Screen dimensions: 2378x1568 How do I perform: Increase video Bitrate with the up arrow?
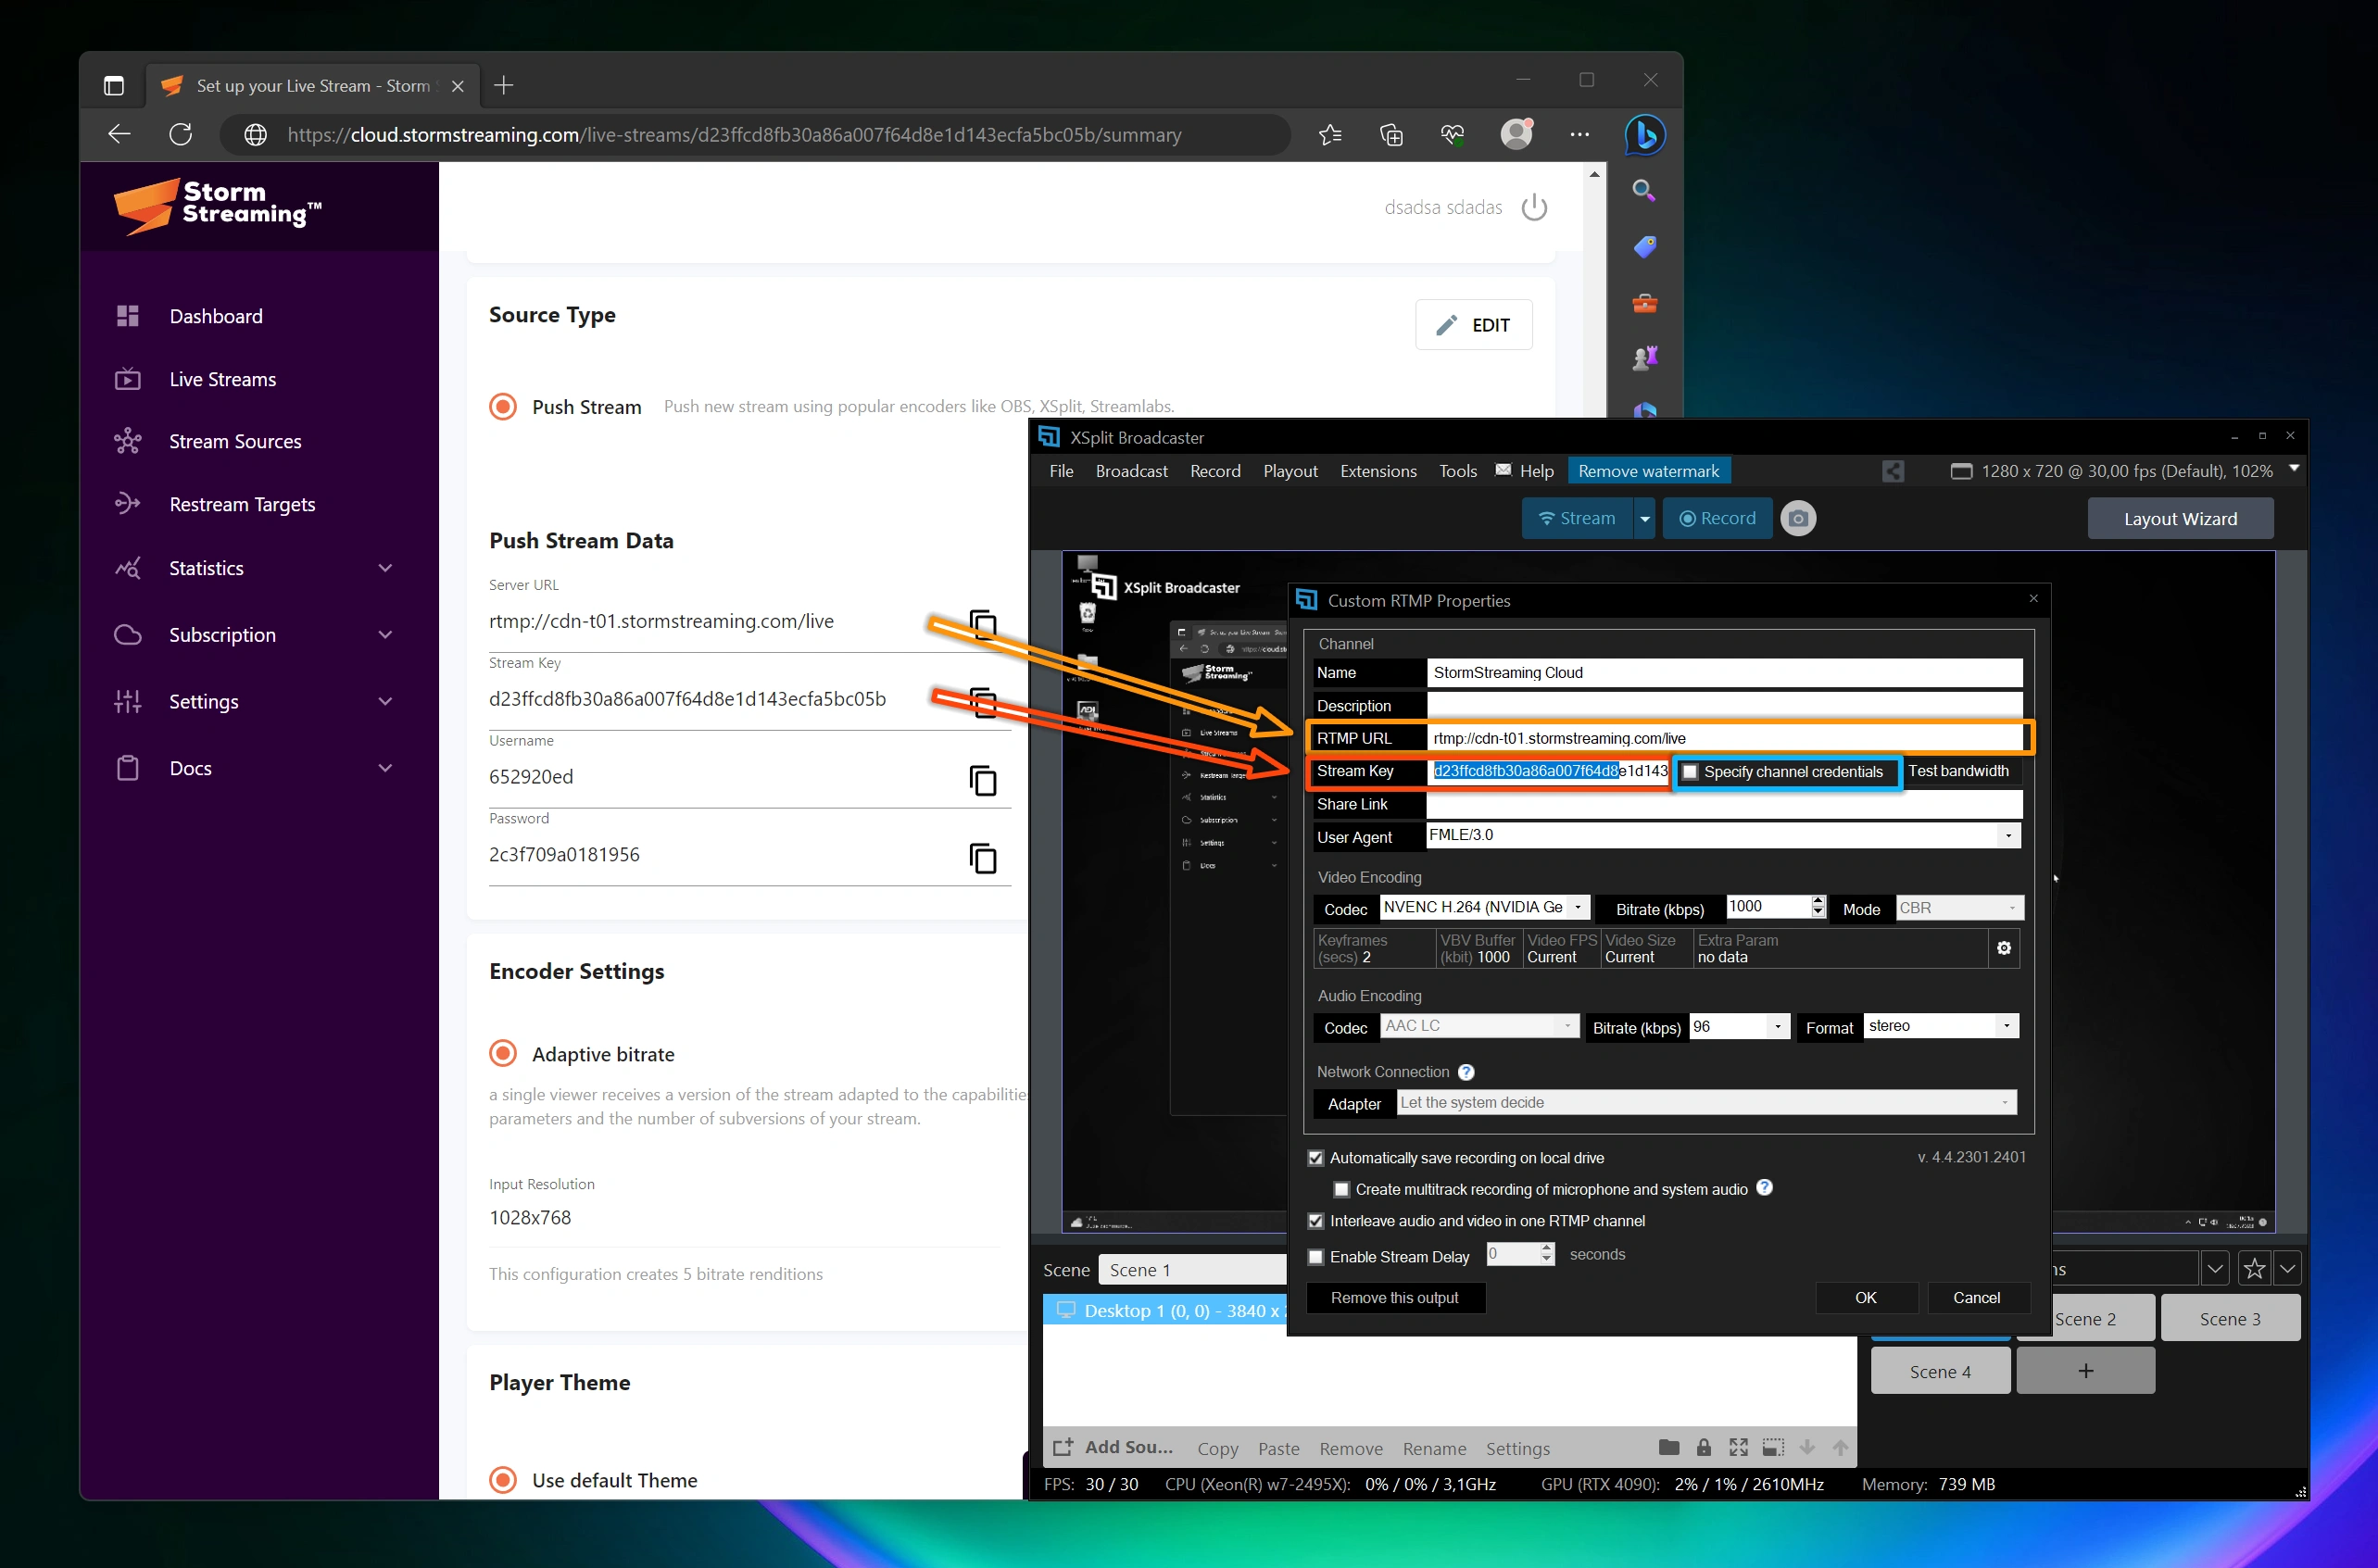1818,901
